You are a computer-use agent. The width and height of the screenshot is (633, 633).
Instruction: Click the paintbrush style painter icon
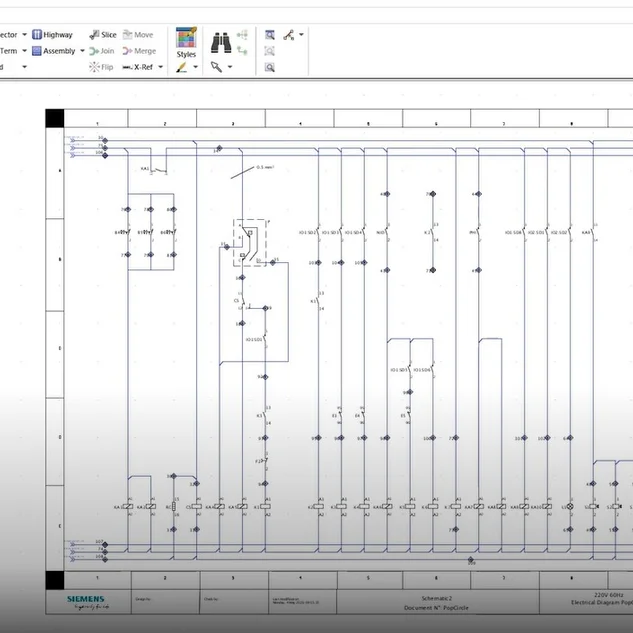pyautogui.click(x=181, y=67)
